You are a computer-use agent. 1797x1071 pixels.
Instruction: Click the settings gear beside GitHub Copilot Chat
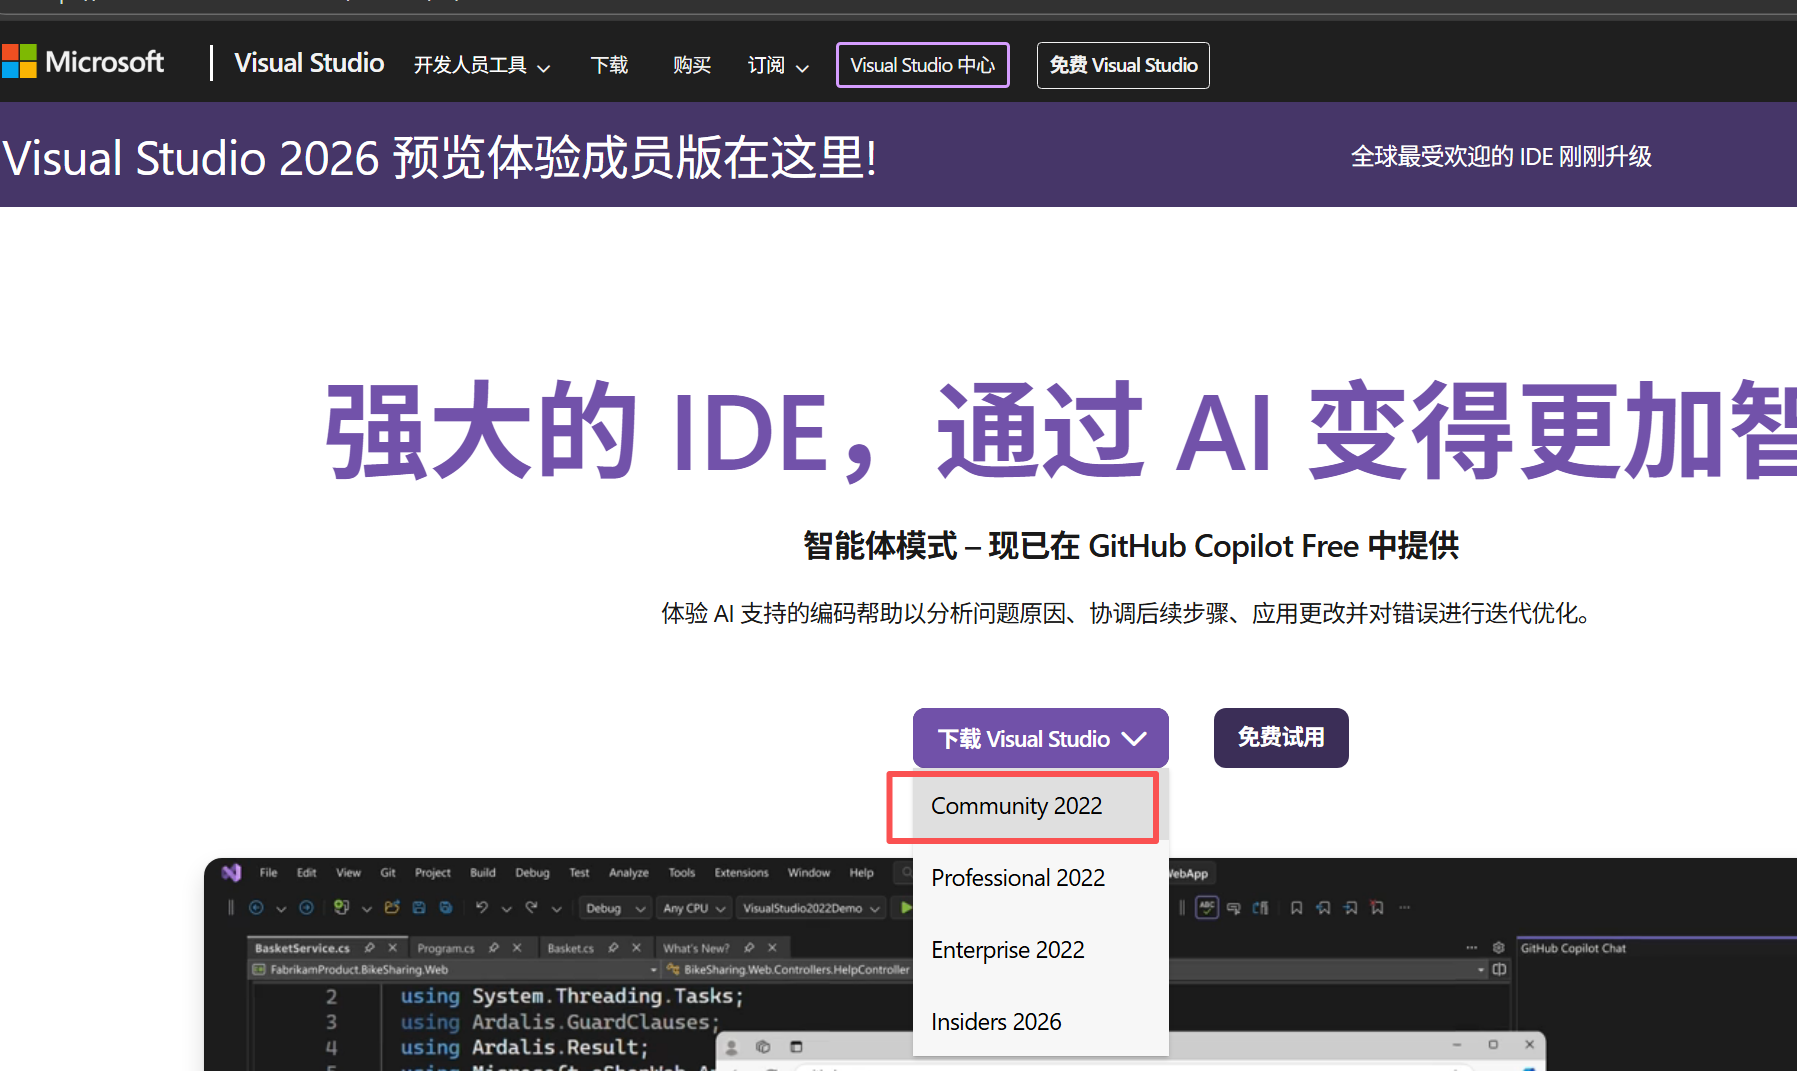[1498, 948]
